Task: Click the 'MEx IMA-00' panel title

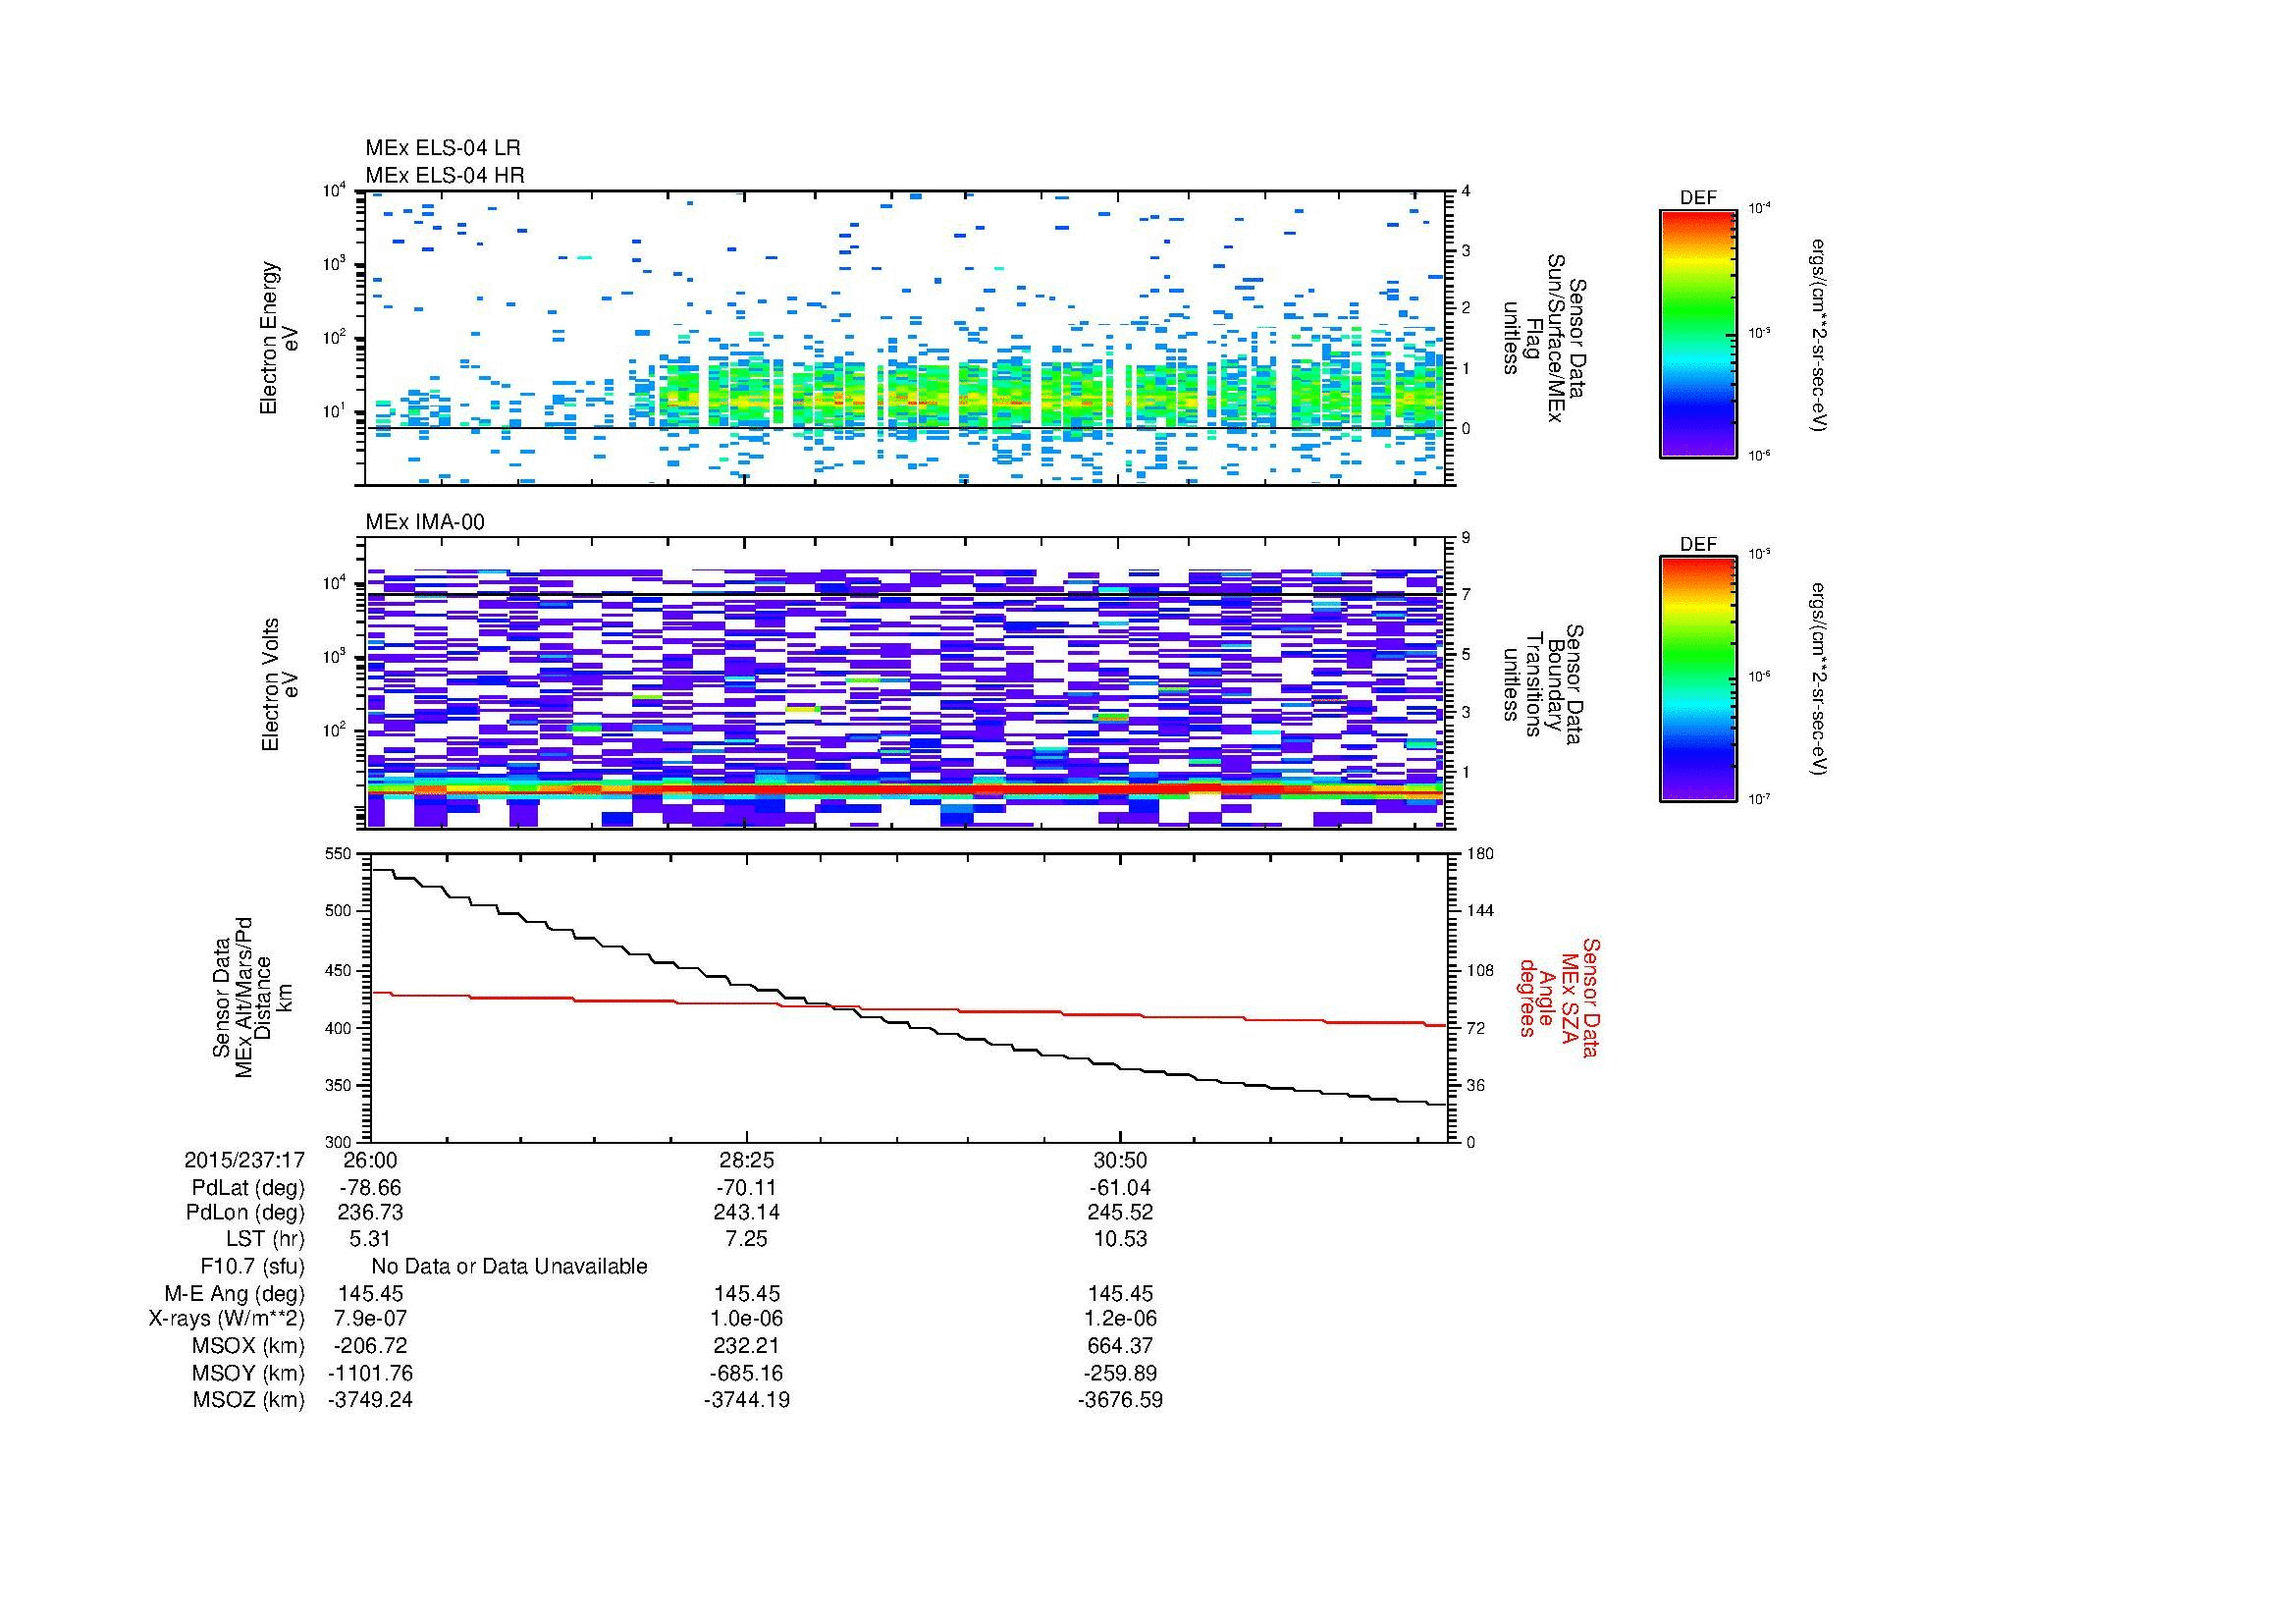Action: [425, 522]
